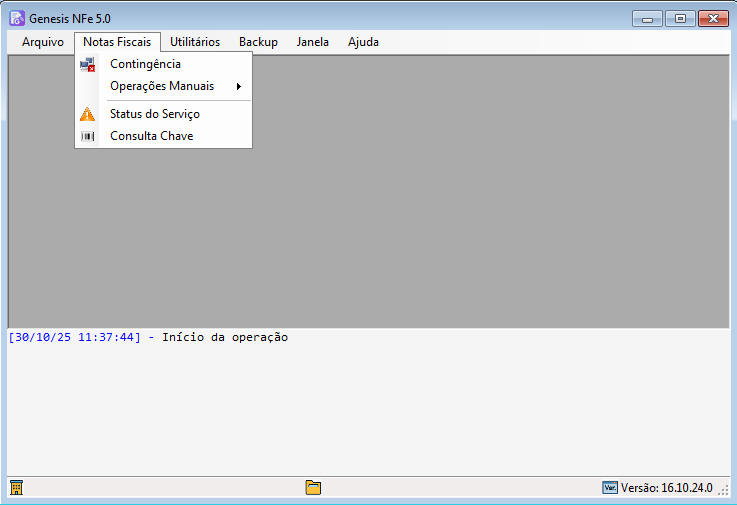This screenshot has height=505, width=737.
Task: Click the Contingência icon in the menu
Action: click(88, 64)
